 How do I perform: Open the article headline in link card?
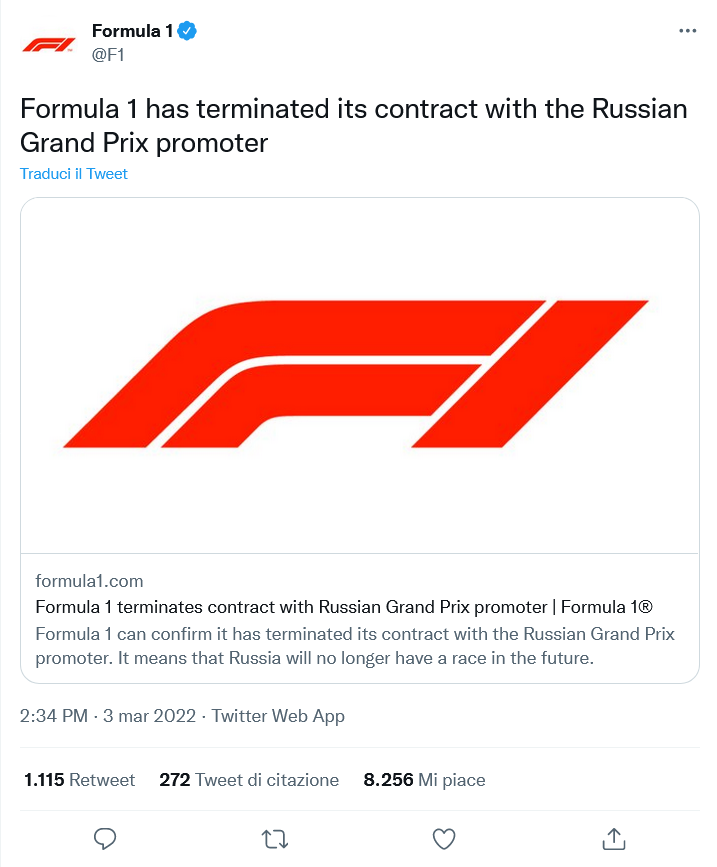[343, 607]
